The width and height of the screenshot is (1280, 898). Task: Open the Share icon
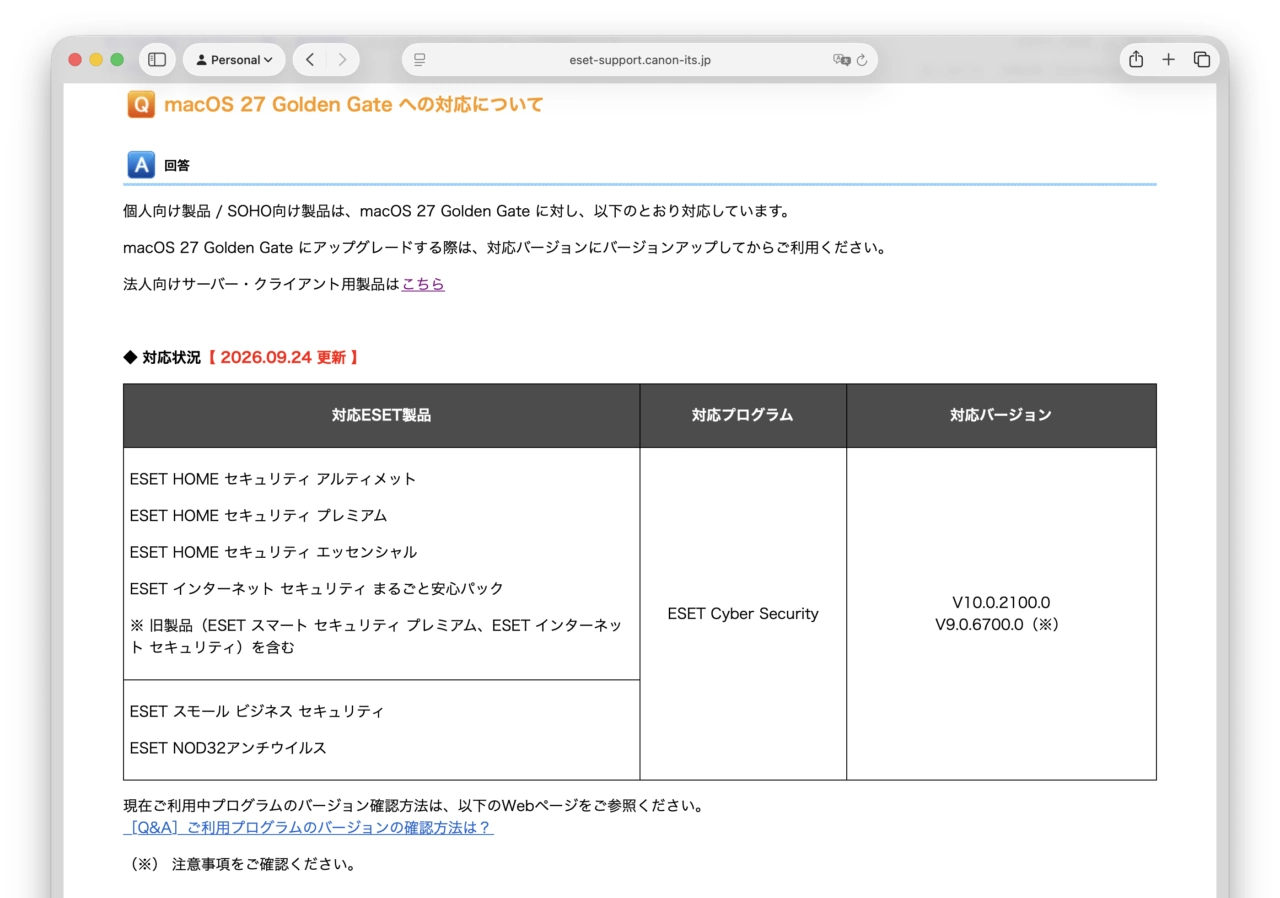click(x=1136, y=60)
